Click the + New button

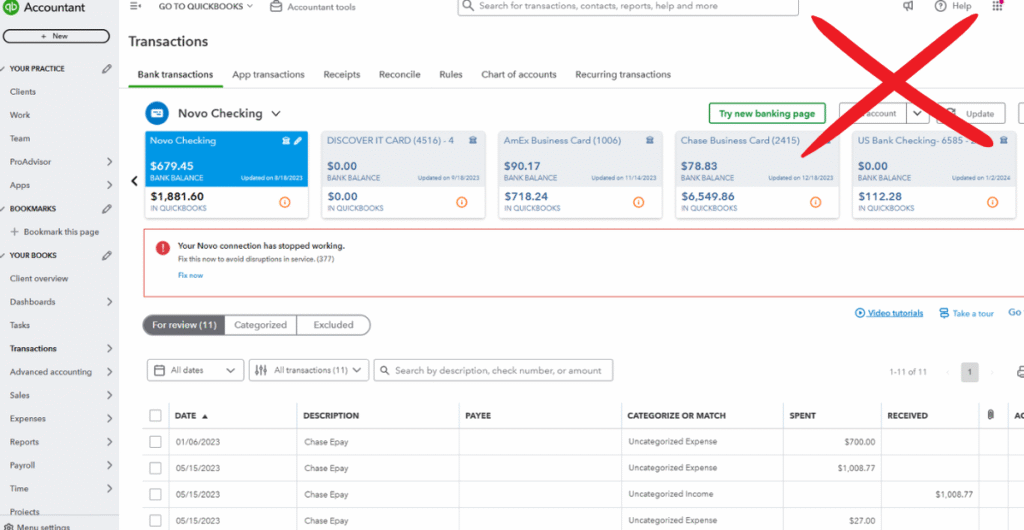tap(56, 37)
